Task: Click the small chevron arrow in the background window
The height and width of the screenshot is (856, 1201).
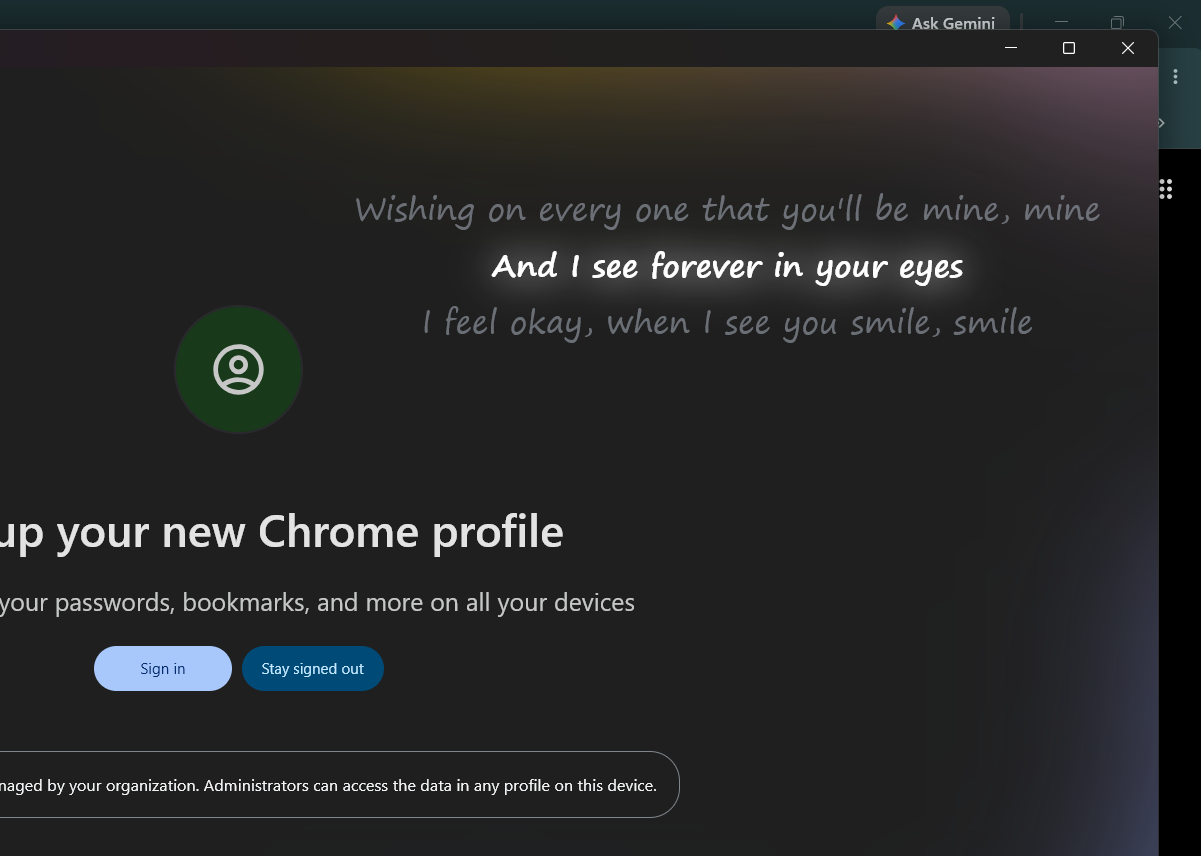Action: [x=1162, y=123]
